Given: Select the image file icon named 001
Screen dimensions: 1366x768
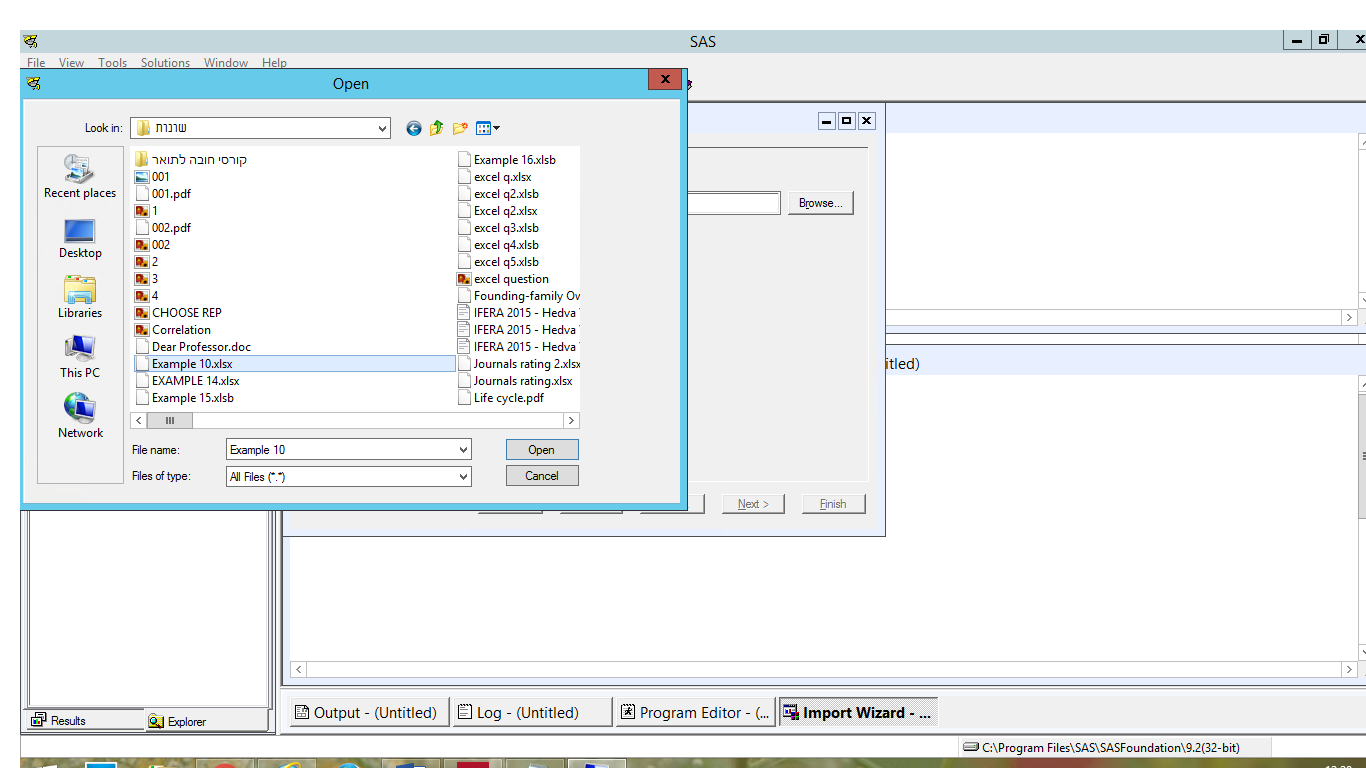Looking at the screenshot, I should (142, 177).
